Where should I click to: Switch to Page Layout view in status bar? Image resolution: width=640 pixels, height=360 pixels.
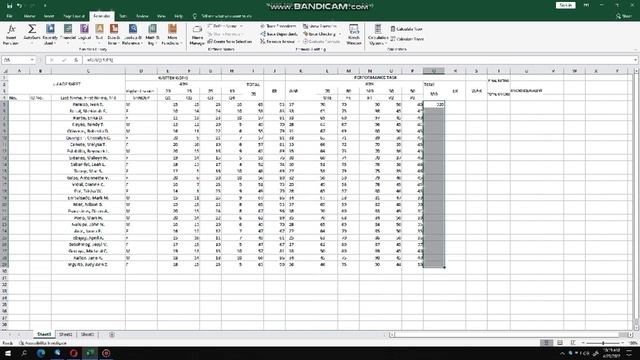pos(560,343)
